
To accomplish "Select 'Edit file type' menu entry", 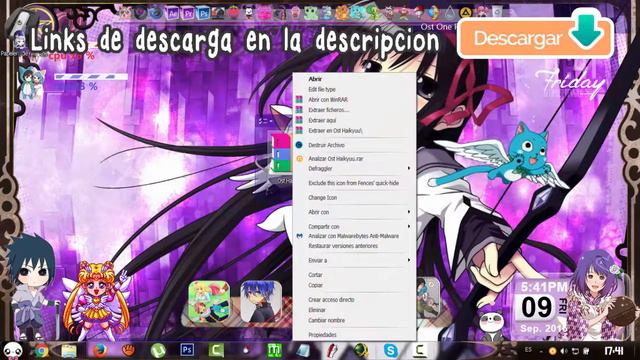I will (x=354, y=89).
